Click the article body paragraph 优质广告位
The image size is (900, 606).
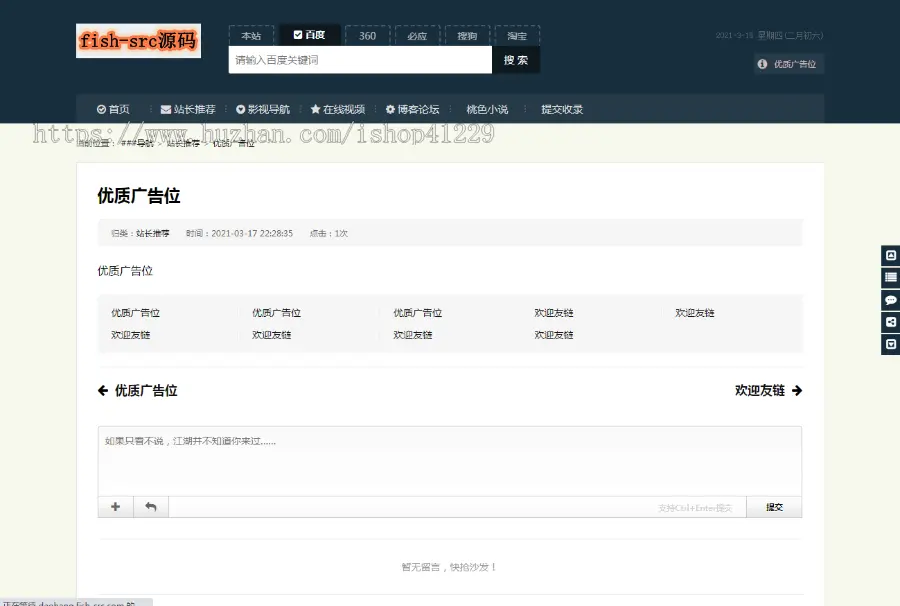click(125, 271)
